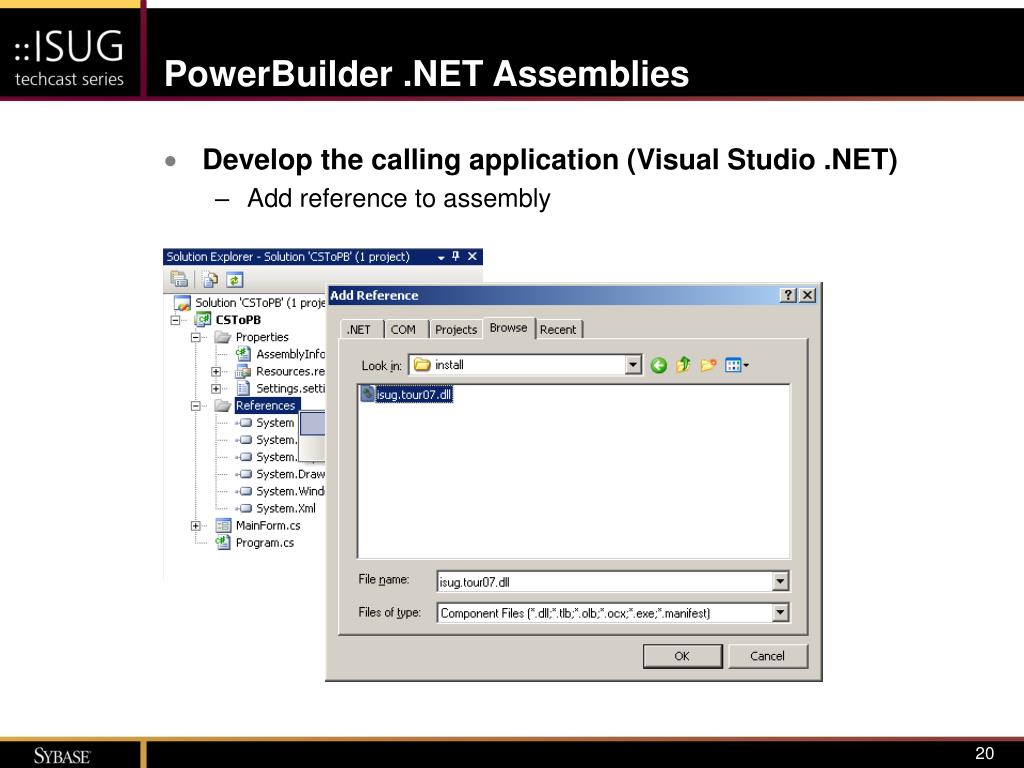Select the Browse tab
The height and width of the screenshot is (768, 1024).
pos(508,328)
